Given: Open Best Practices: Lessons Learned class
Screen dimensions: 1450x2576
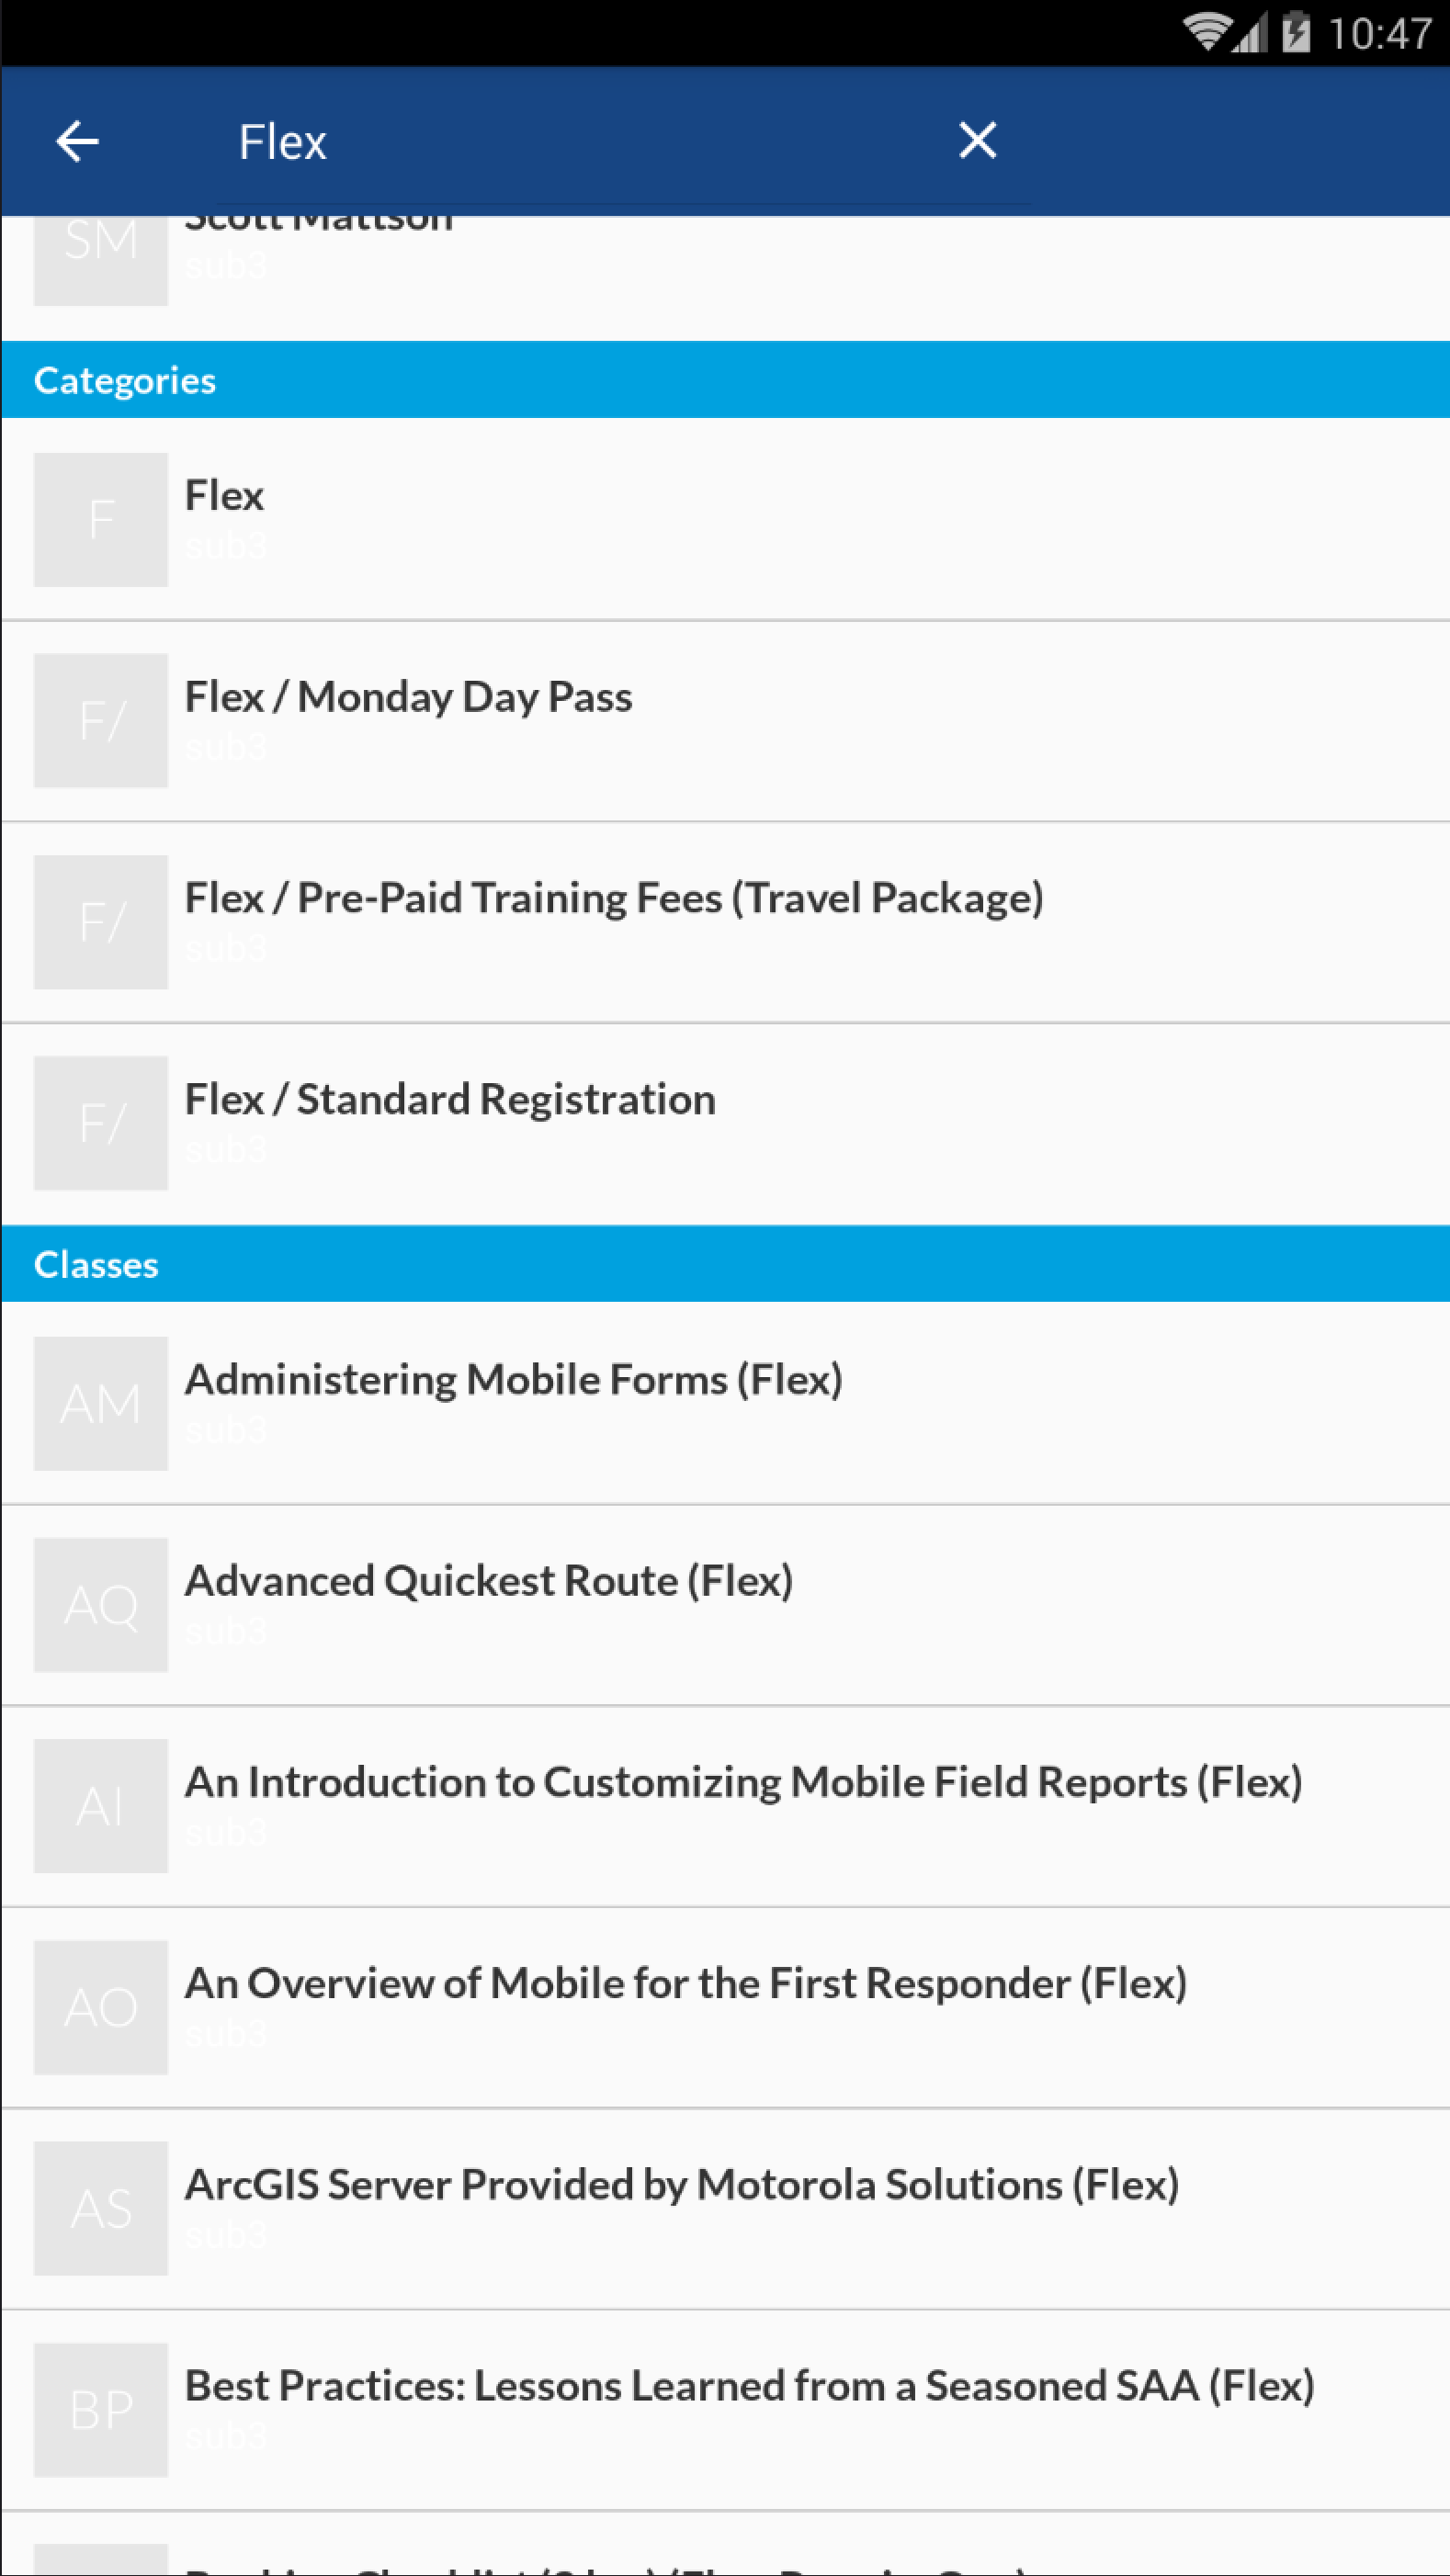Looking at the screenshot, I should 725,2410.
